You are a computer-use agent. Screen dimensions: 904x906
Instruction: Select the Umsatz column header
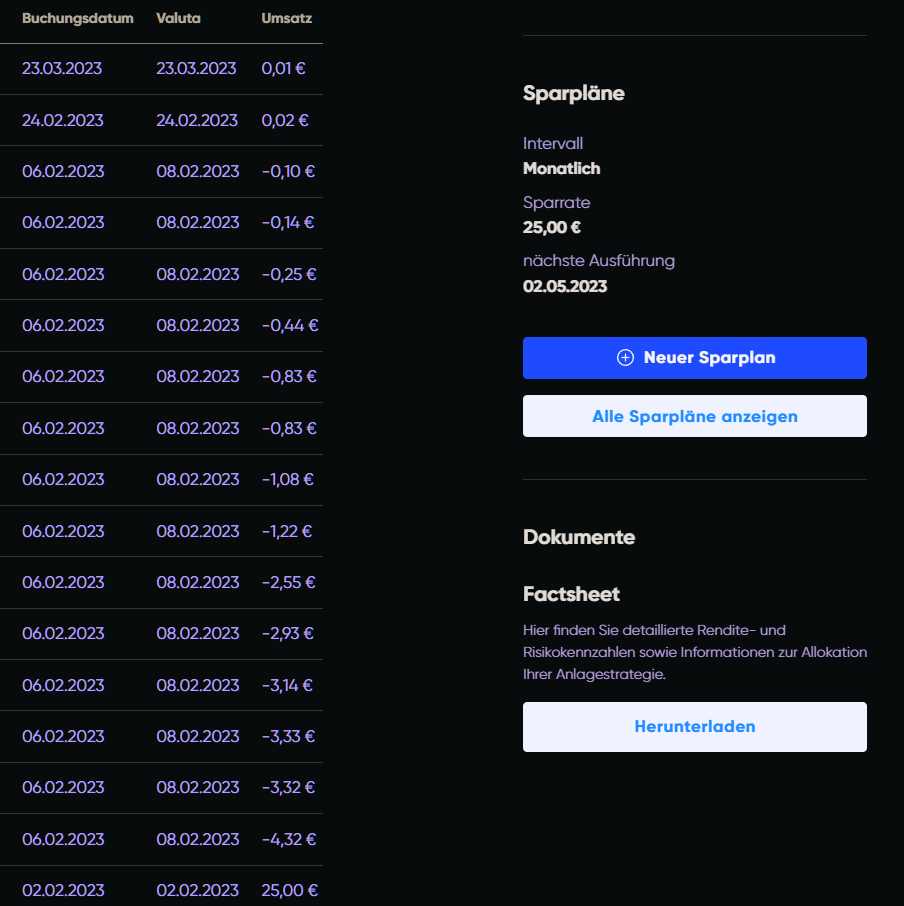[286, 18]
